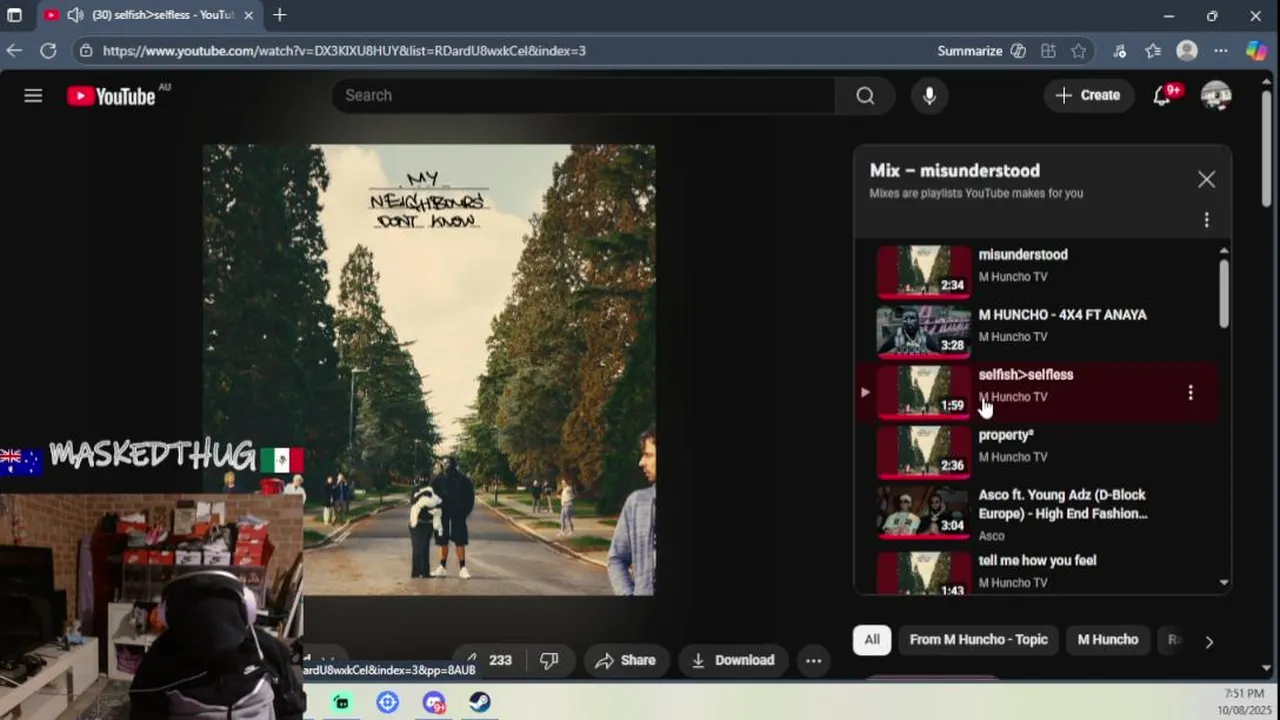Open Discord from taskbar

[x=434, y=702]
